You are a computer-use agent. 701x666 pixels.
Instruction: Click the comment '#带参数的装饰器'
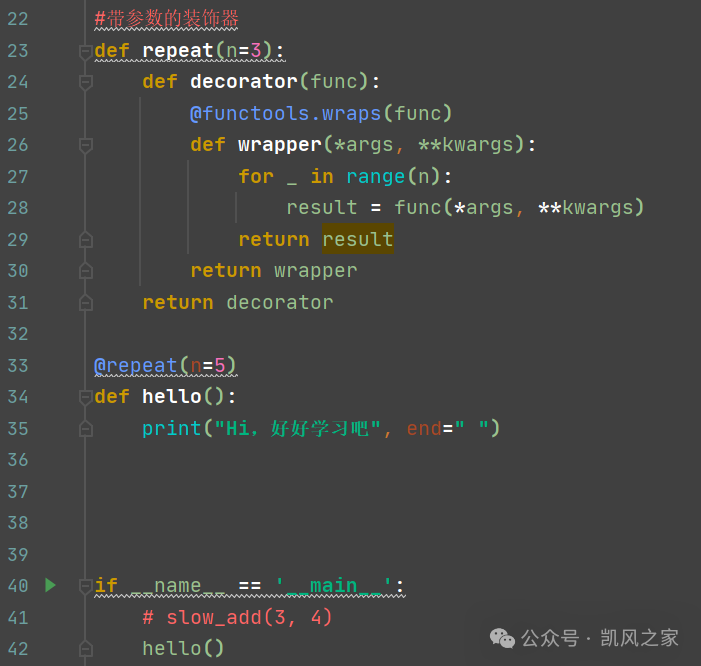pyautogui.click(x=166, y=19)
